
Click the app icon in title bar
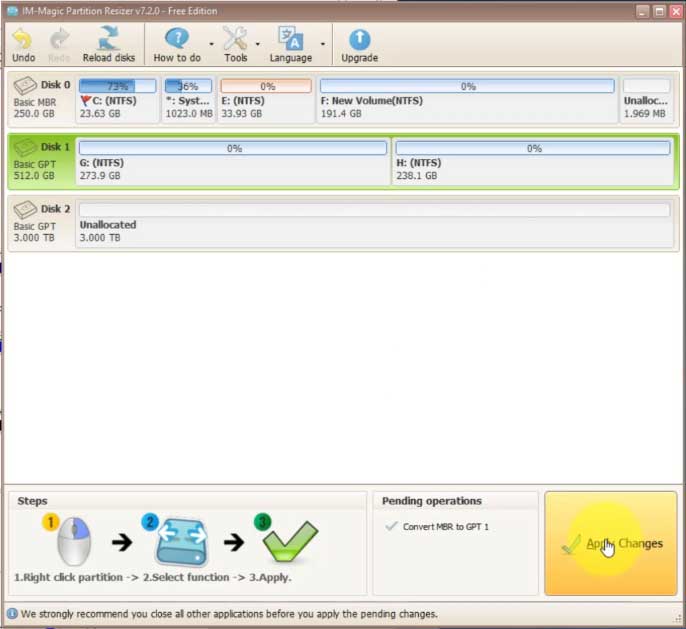pos(13,11)
